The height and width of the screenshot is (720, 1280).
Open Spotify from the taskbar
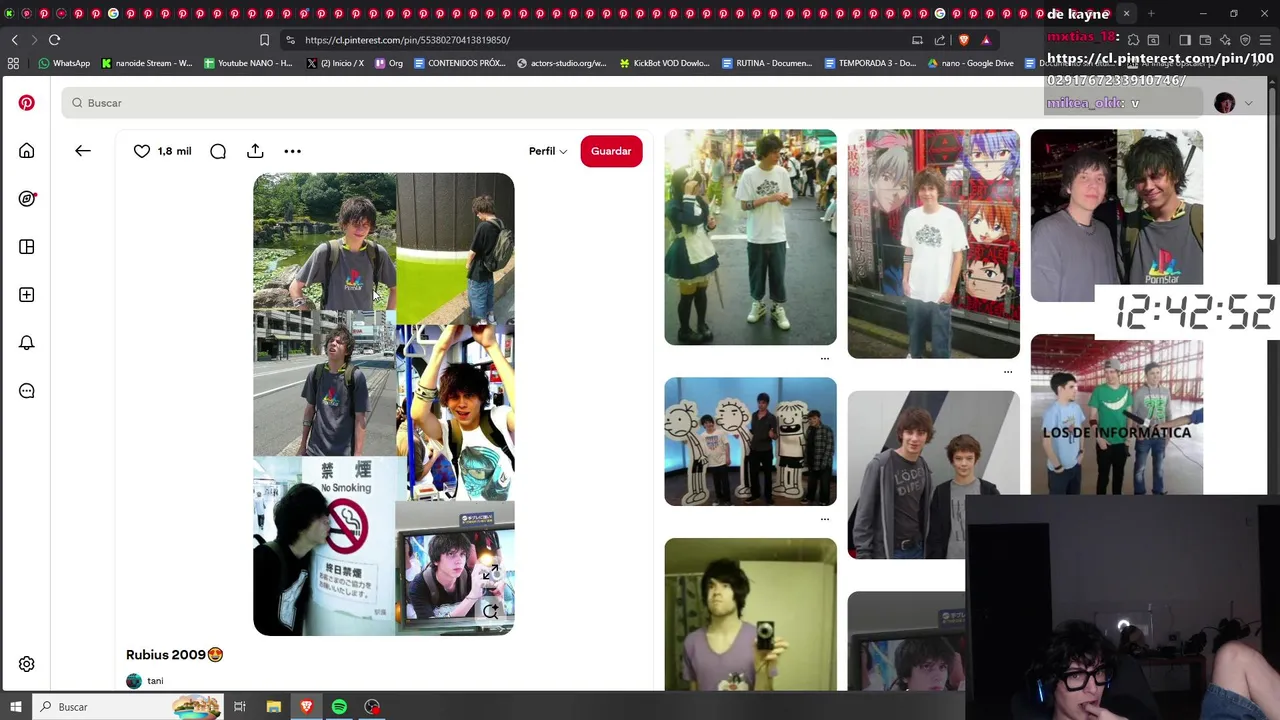click(x=339, y=707)
